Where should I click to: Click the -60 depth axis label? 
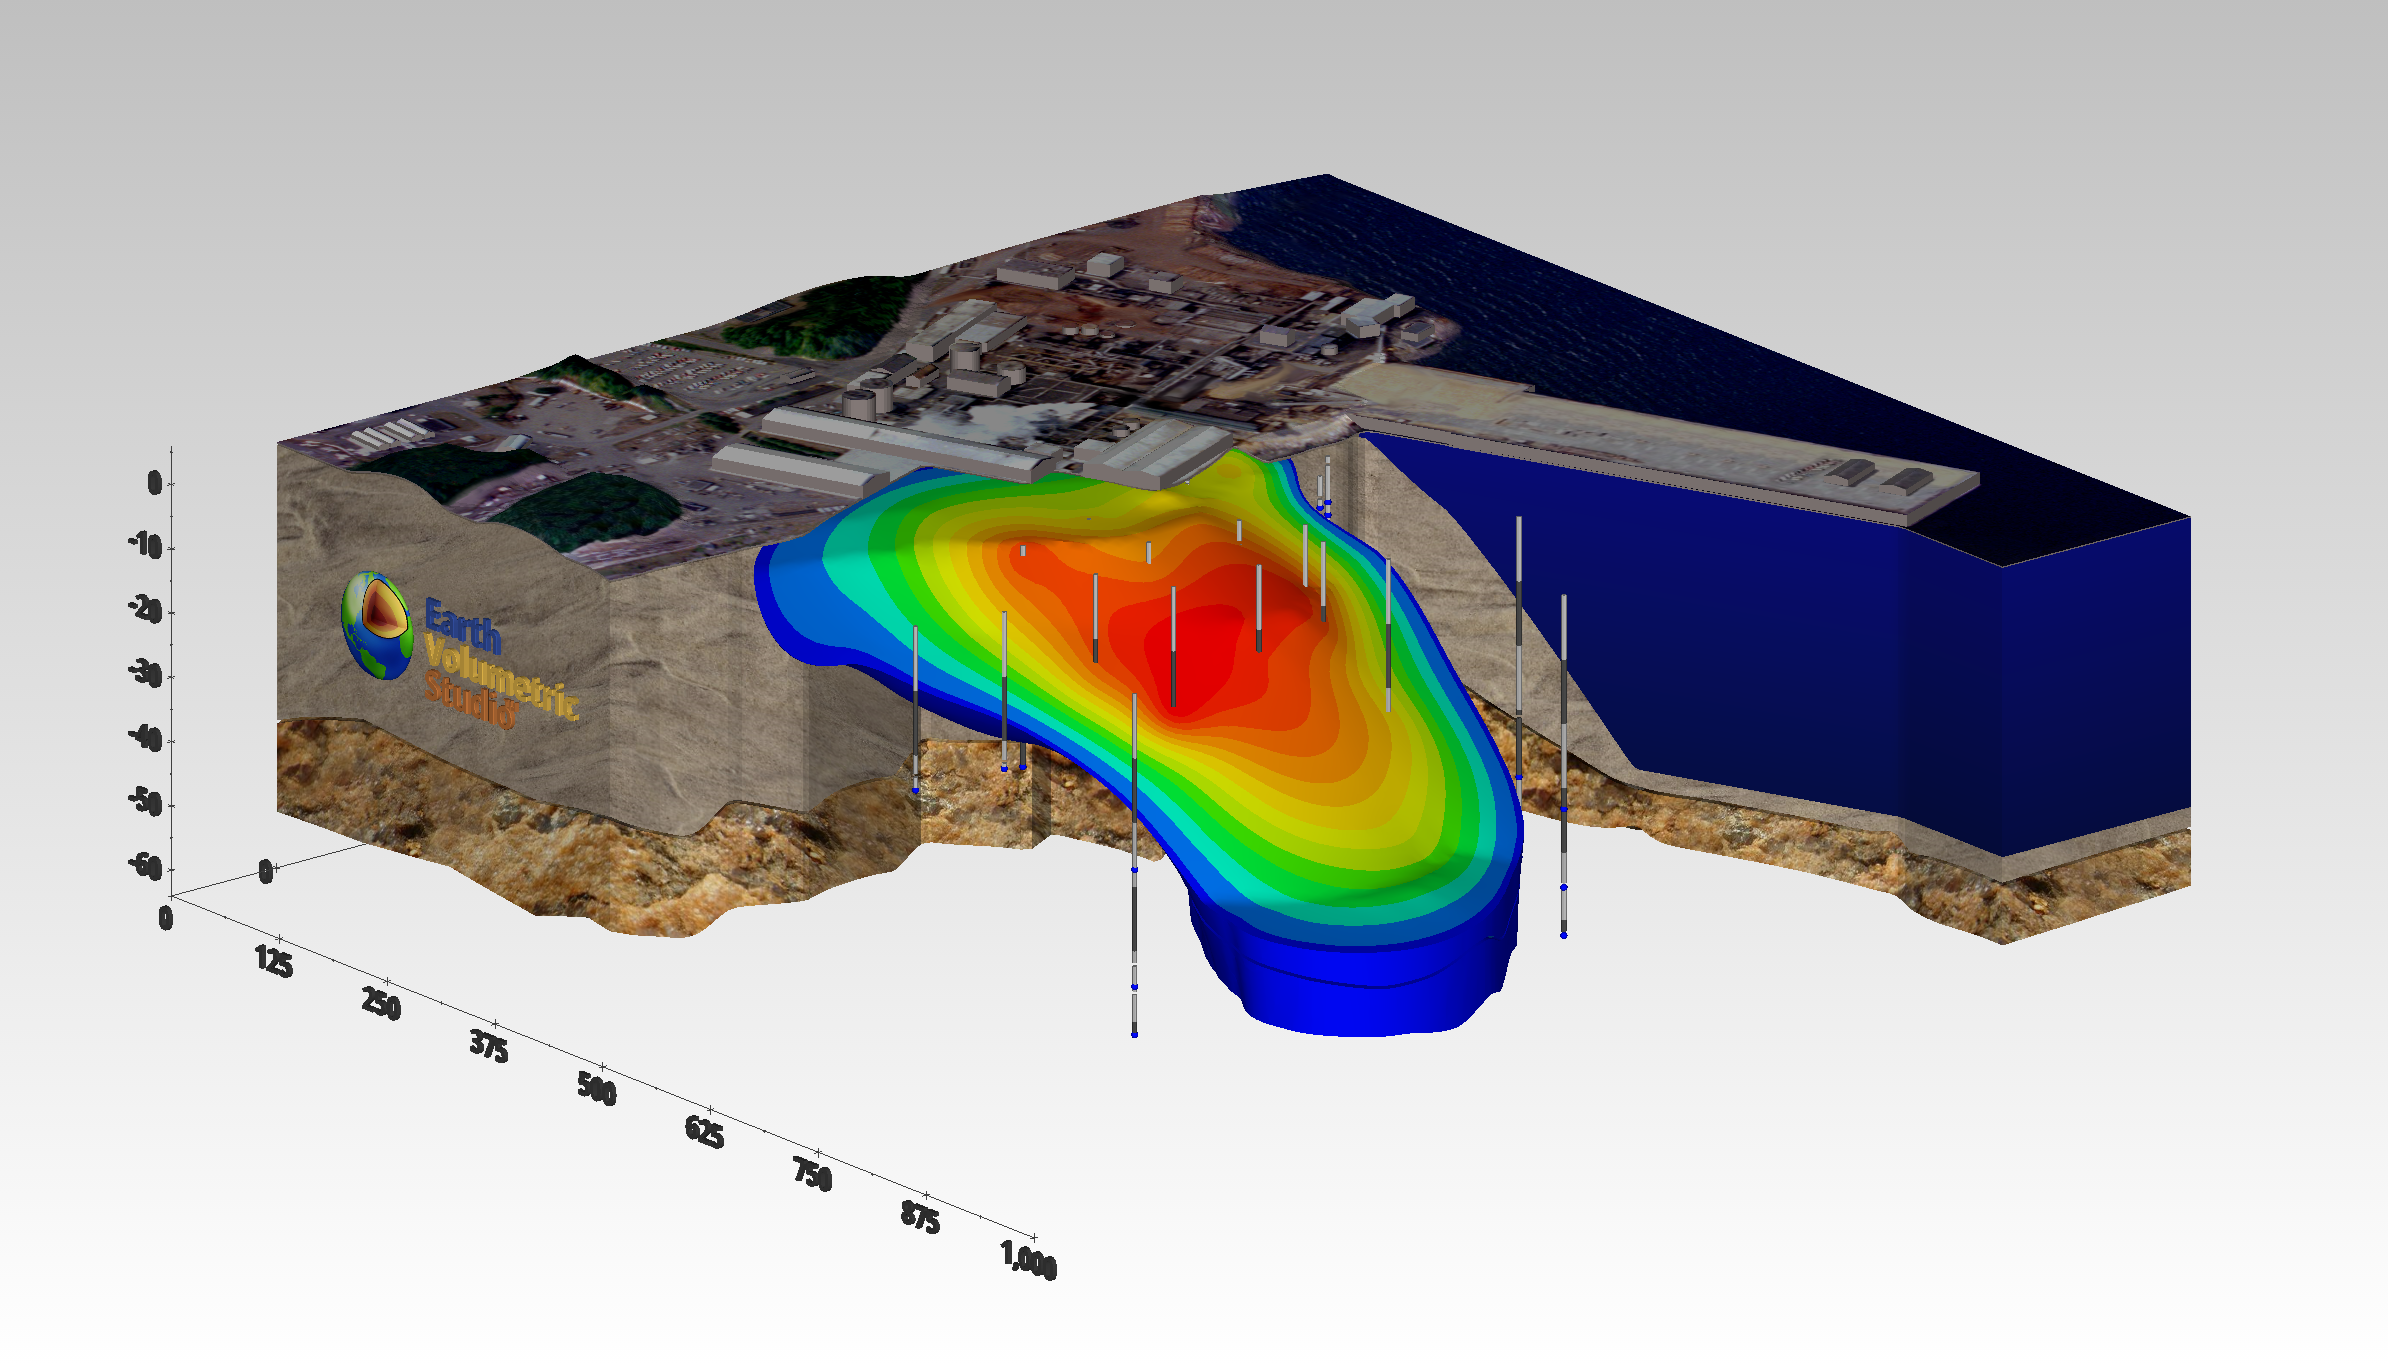146,865
